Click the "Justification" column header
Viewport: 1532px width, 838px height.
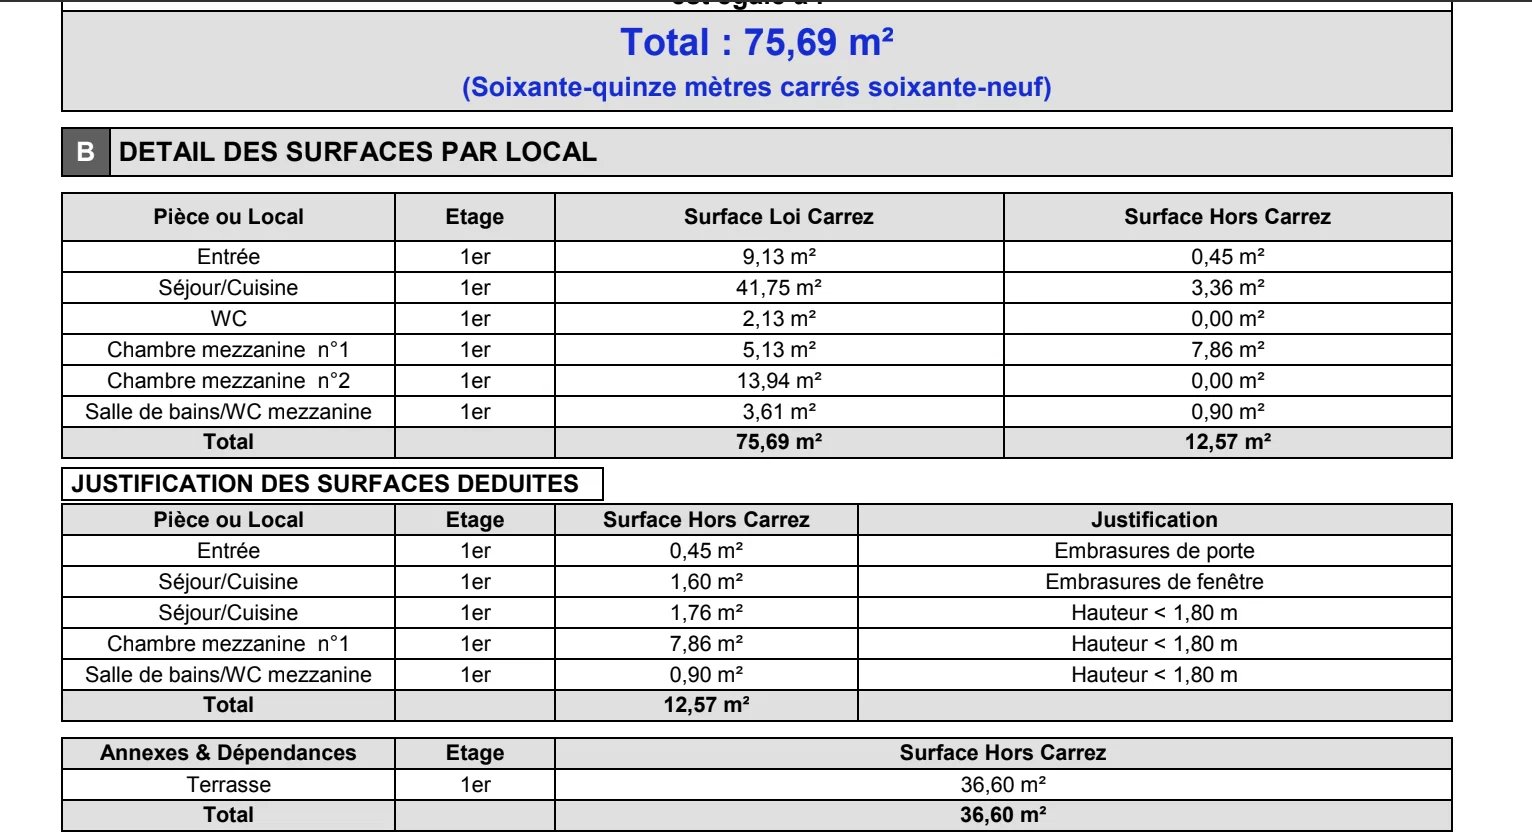[x=1154, y=520]
